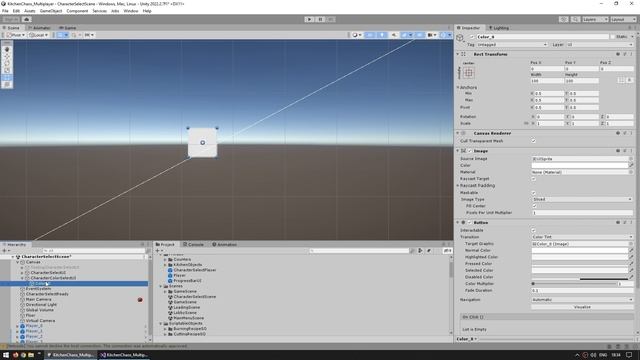640x360 pixels.
Task: Select the combined Transform tool
Action: 7,84
